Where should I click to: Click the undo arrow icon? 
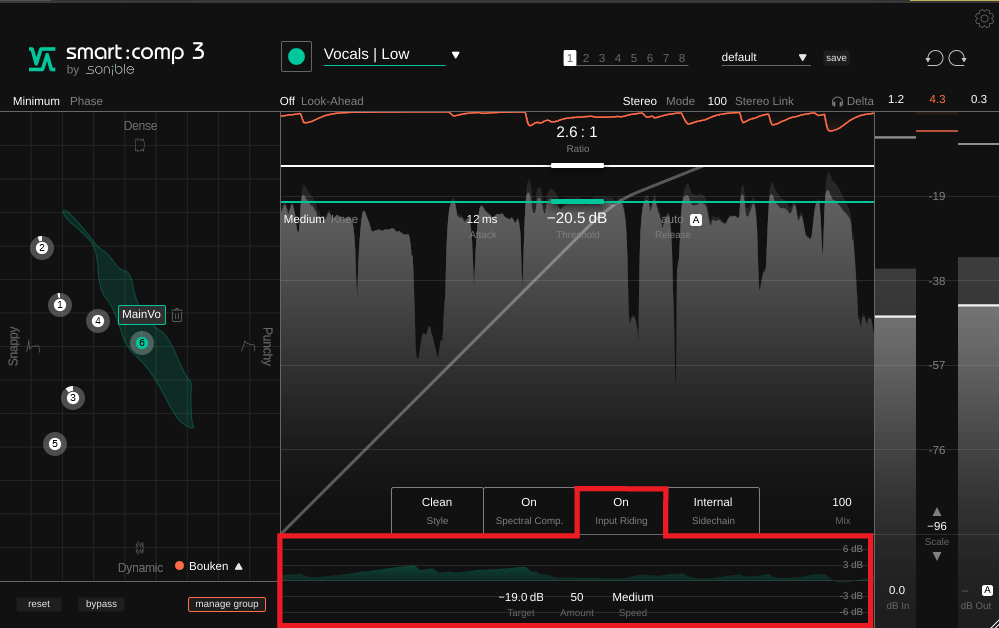click(x=934, y=58)
